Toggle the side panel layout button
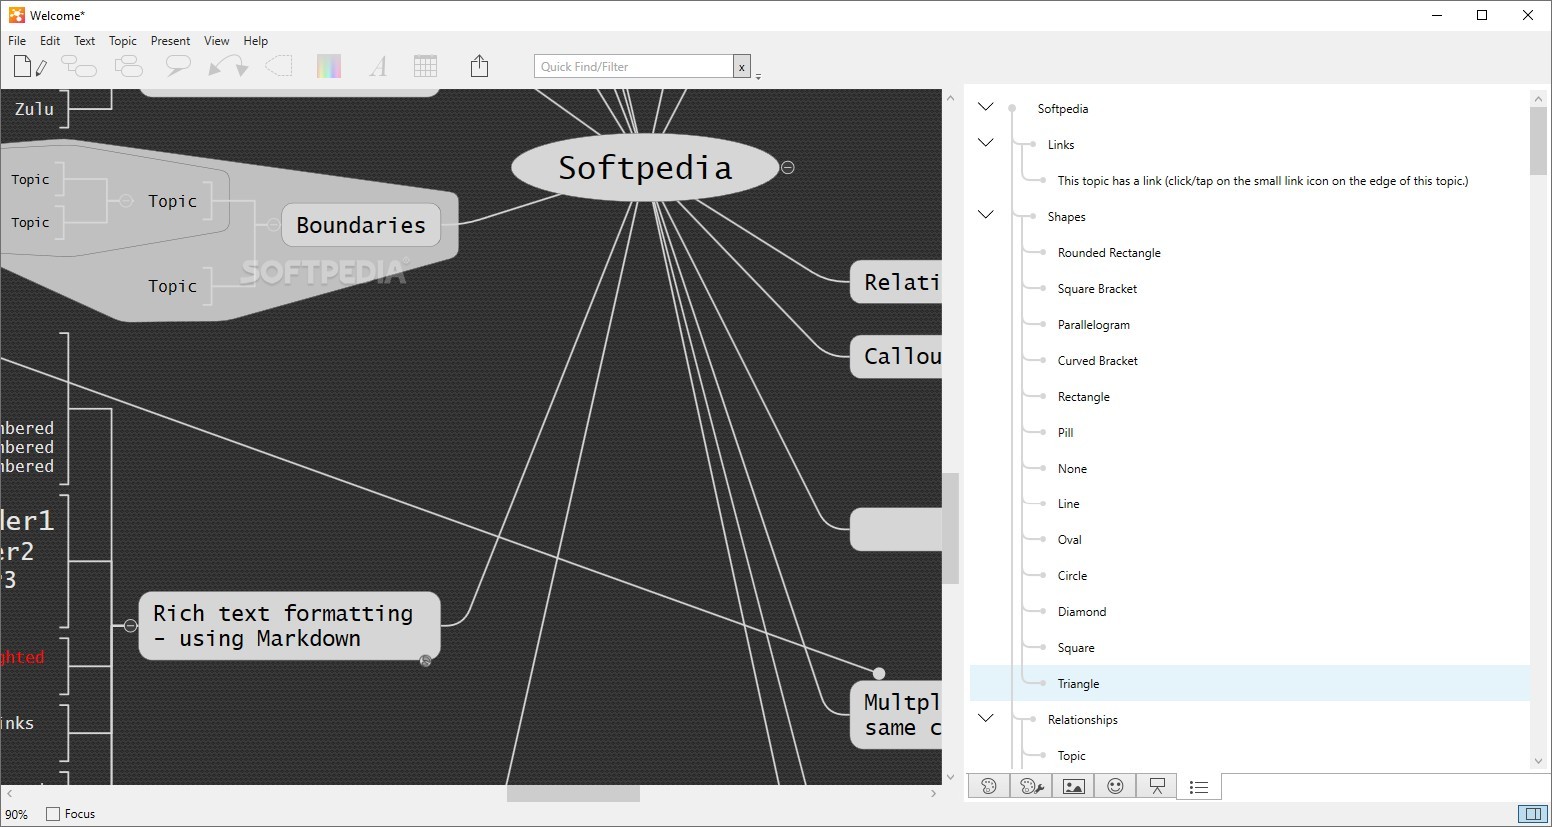 pyautogui.click(x=1531, y=814)
